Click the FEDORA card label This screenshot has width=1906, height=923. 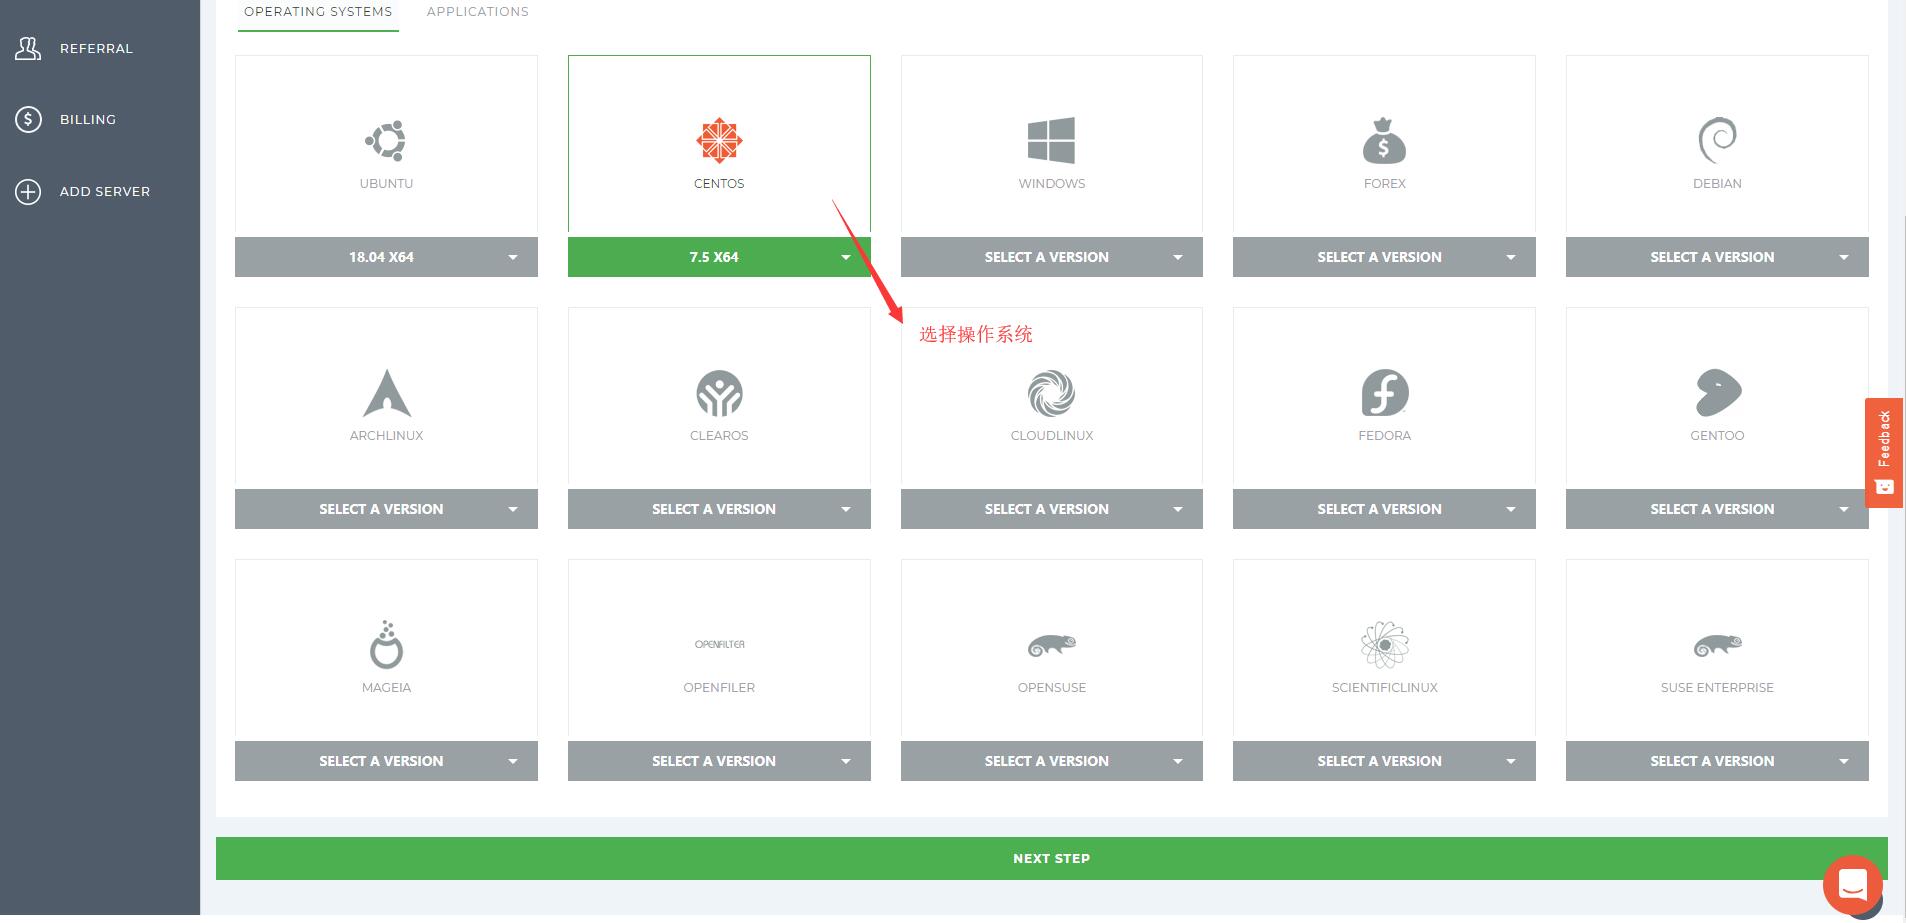(x=1384, y=436)
